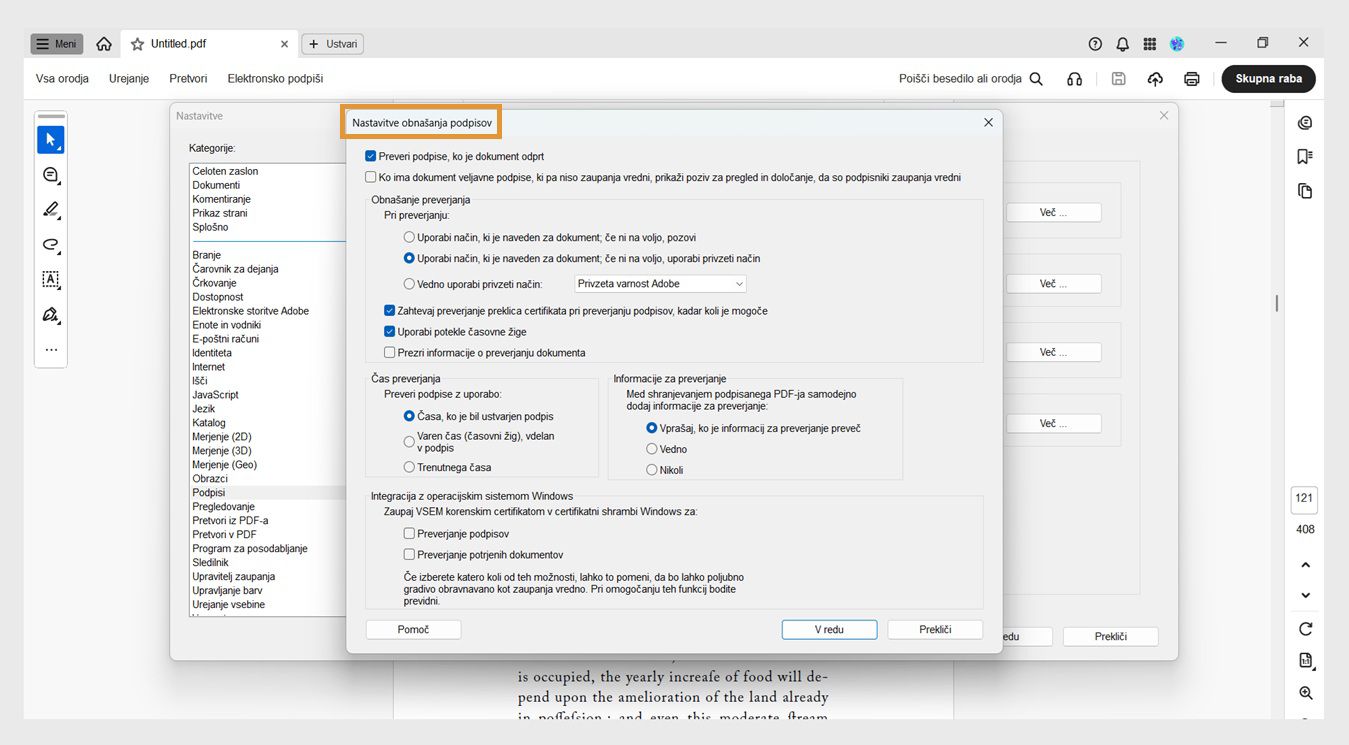Open the notifications bell
The width and height of the screenshot is (1349, 745).
point(1123,44)
